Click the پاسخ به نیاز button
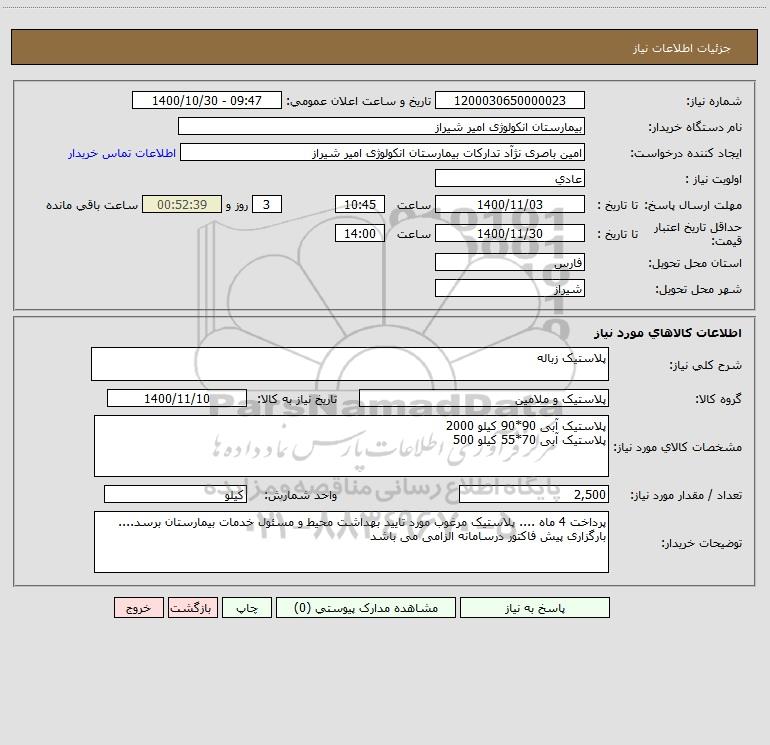Screen dimensions: 770x745 pyautogui.click(x=535, y=607)
